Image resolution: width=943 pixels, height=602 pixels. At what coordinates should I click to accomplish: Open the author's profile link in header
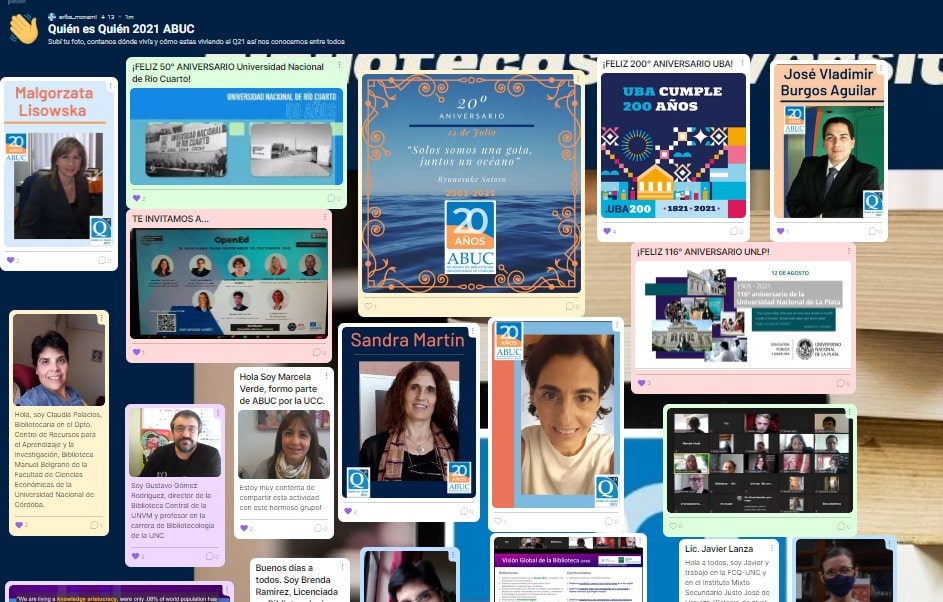click(78, 17)
